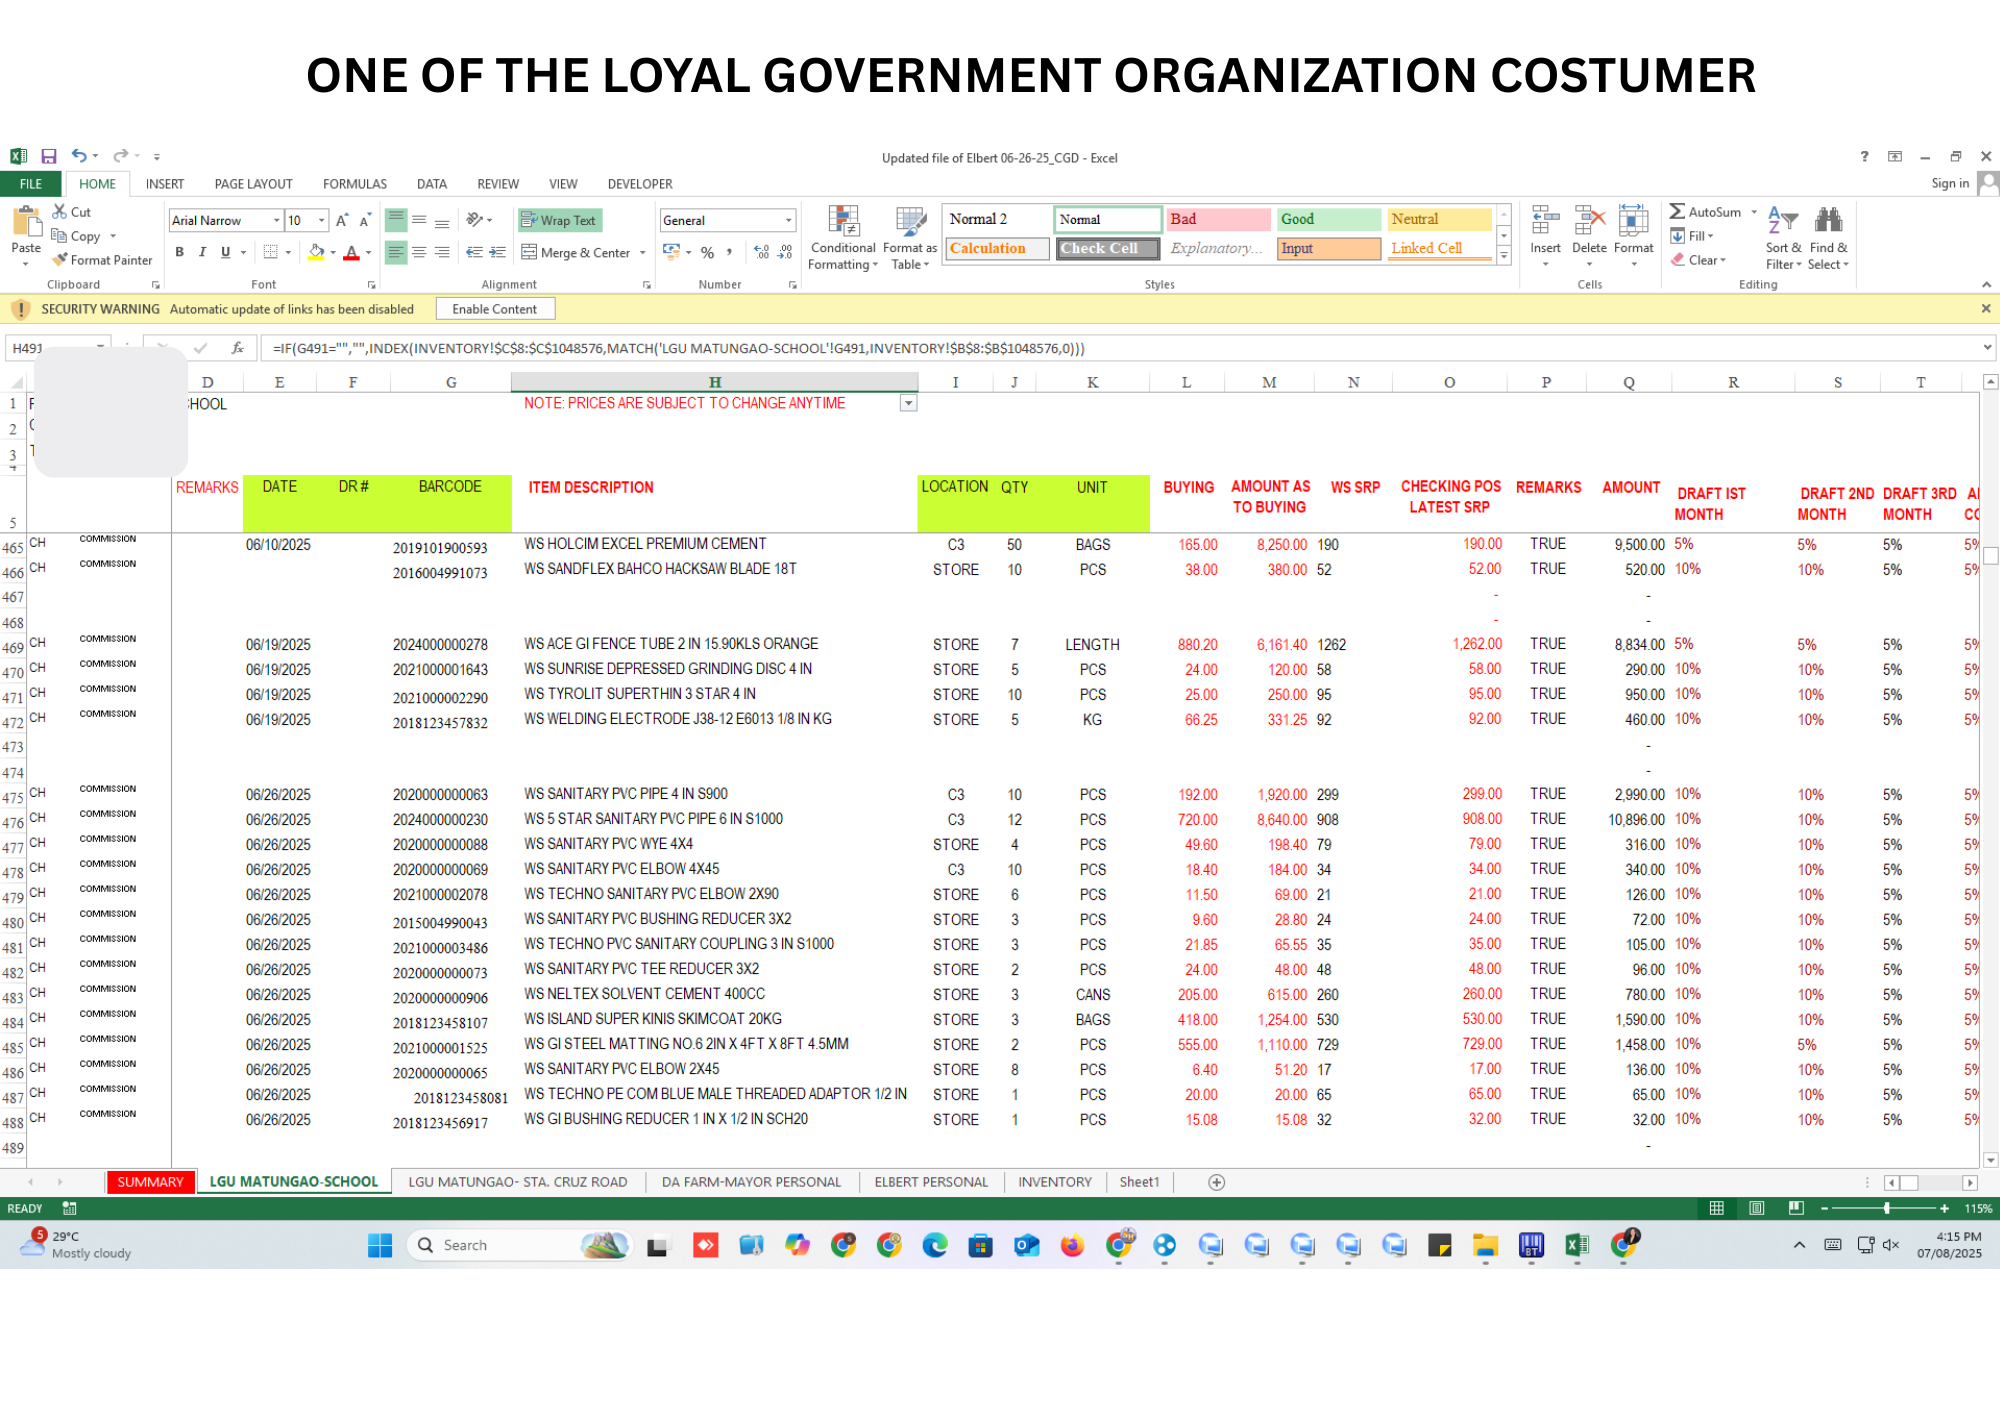
Task: Click the Normal view icon in status bar
Action: [x=1717, y=1208]
